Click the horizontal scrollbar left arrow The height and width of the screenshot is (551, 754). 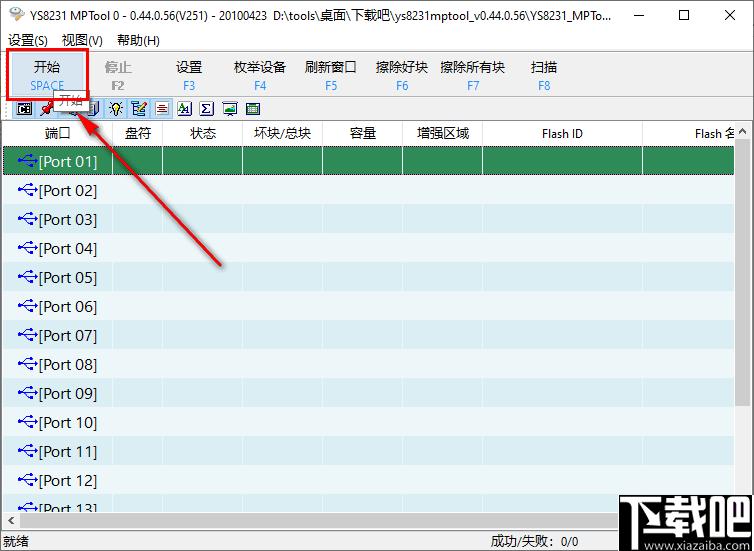[11, 520]
